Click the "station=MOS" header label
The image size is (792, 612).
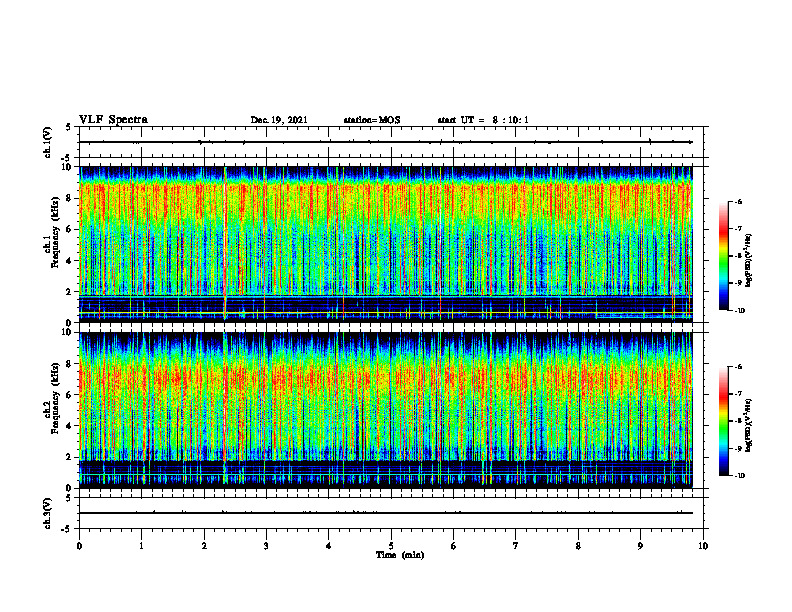tap(372, 120)
